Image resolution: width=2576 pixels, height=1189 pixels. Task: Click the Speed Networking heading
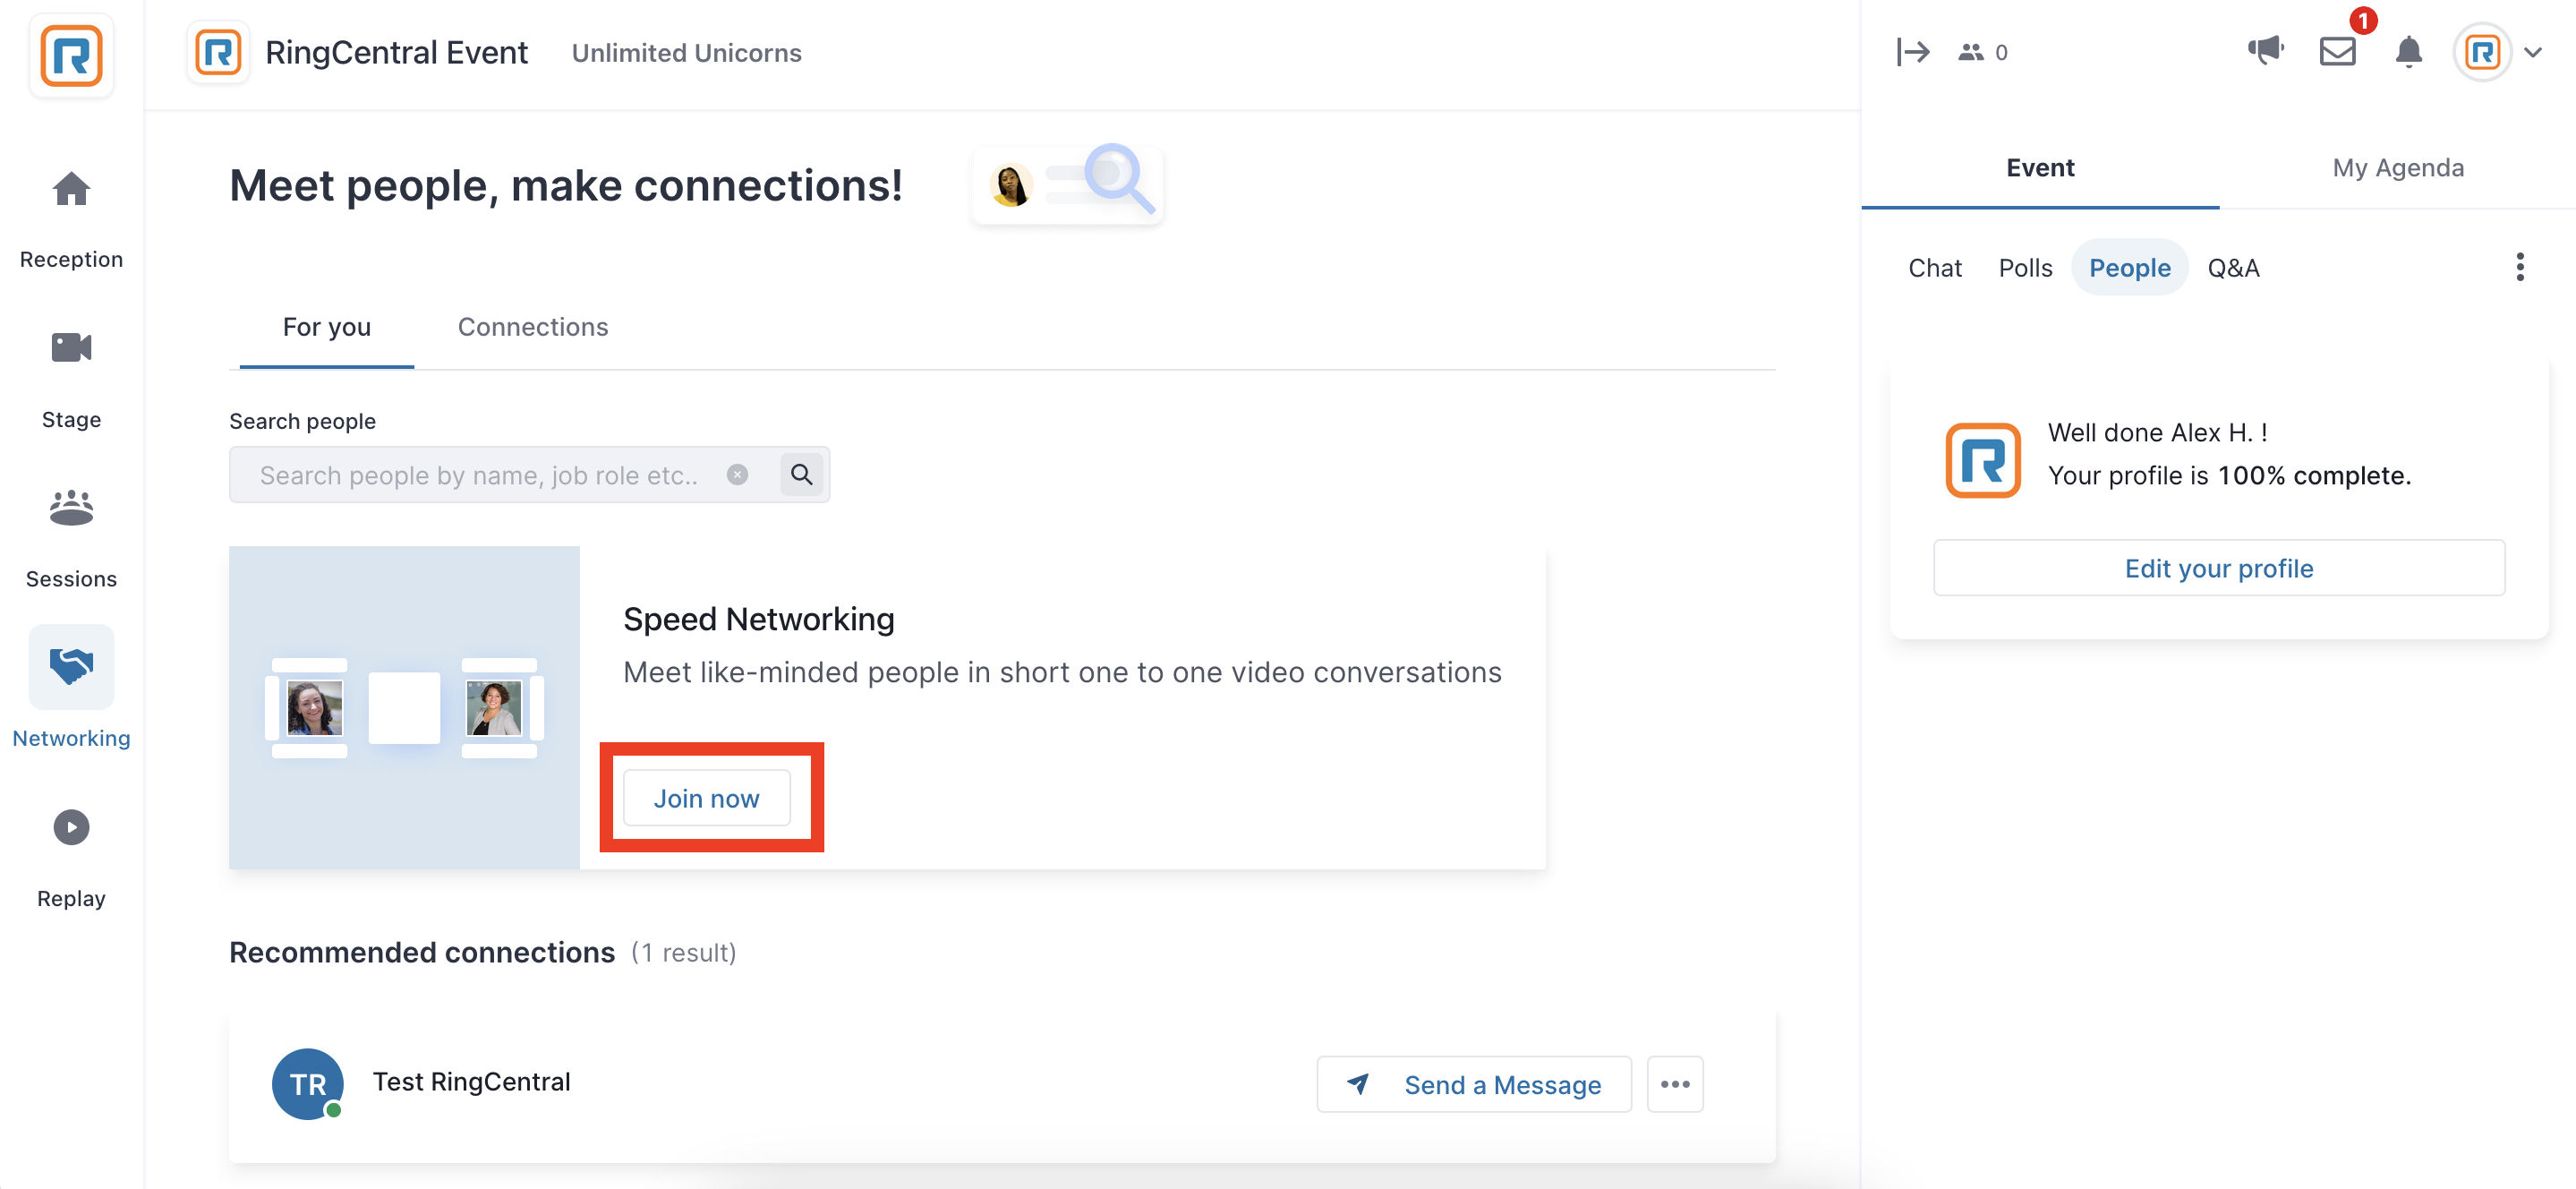[758, 619]
